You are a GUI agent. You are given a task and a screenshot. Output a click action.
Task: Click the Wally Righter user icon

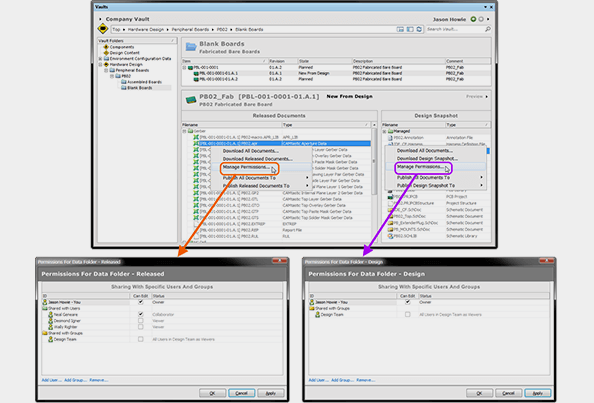50,326
